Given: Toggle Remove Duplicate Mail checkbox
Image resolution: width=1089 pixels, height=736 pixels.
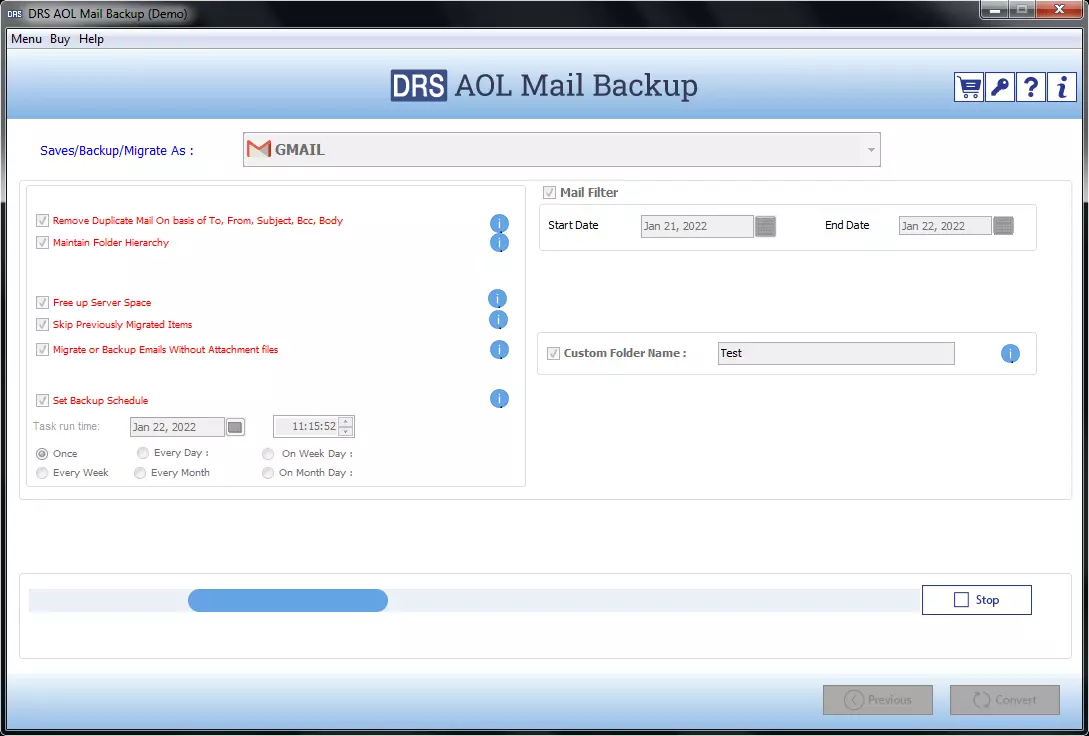Looking at the screenshot, I should tap(42, 221).
